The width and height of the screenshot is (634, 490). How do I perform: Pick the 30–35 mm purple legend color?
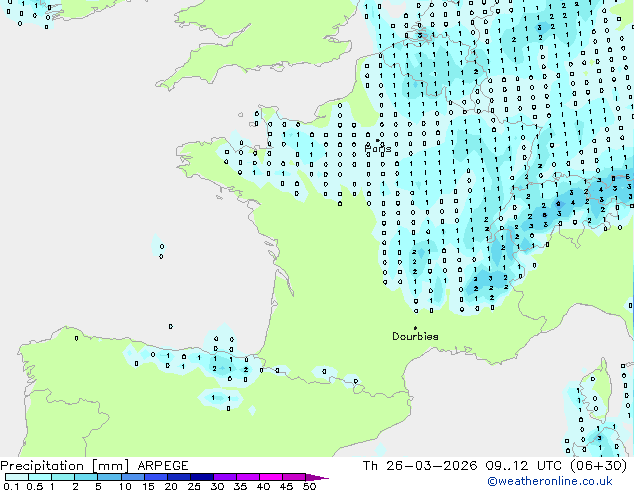pyautogui.click(x=224, y=477)
